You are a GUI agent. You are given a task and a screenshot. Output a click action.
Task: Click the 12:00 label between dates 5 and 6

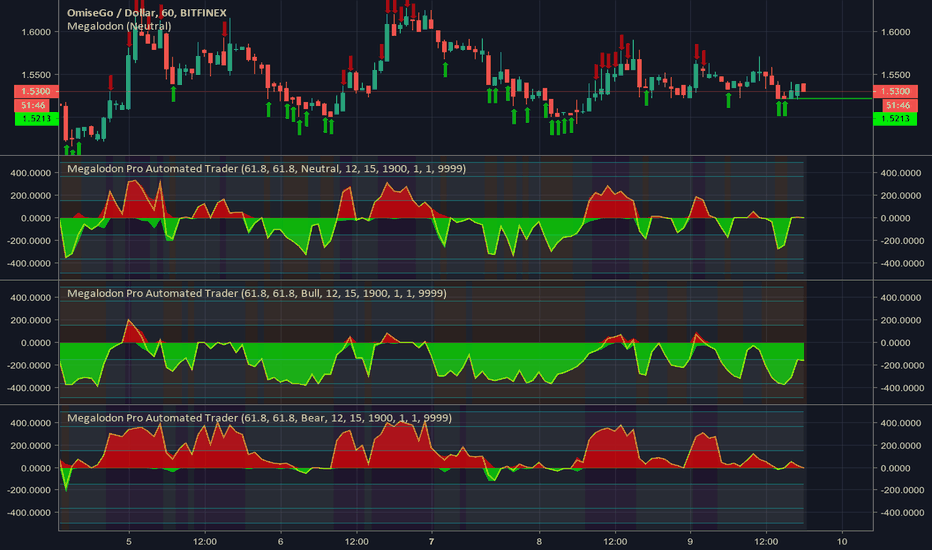[204, 542]
